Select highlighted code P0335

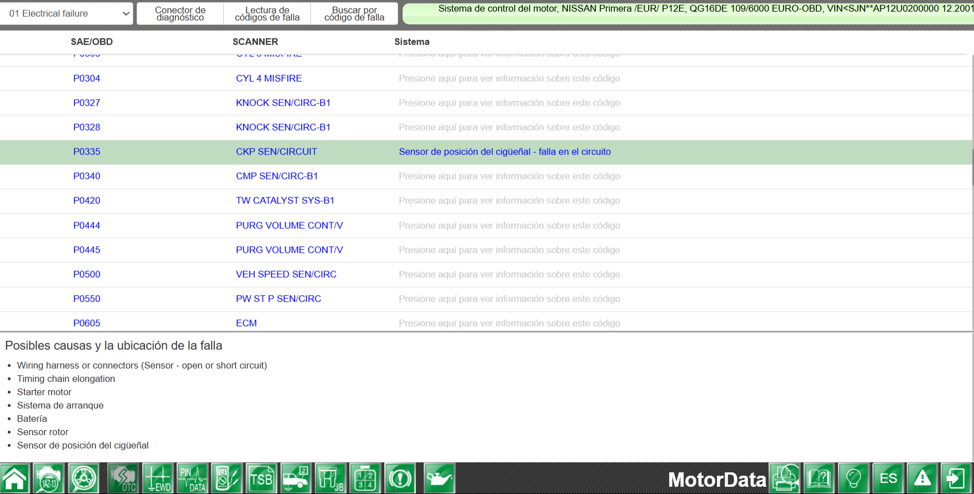click(86, 152)
